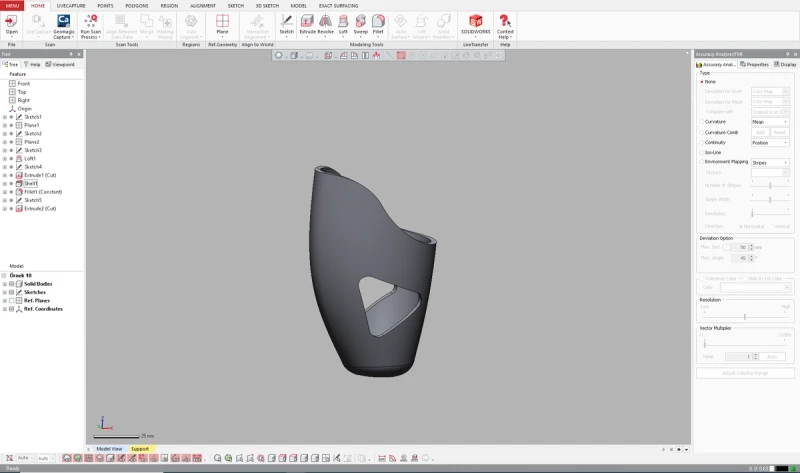The width and height of the screenshot is (800, 473).
Task: Adjust the Number of Stripes slider
Action: 770,185
